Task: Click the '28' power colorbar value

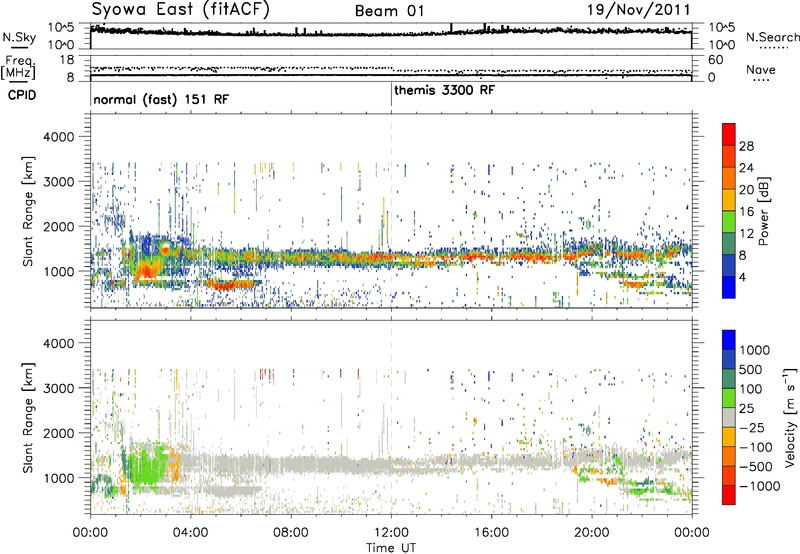Action: click(x=746, y=146)
